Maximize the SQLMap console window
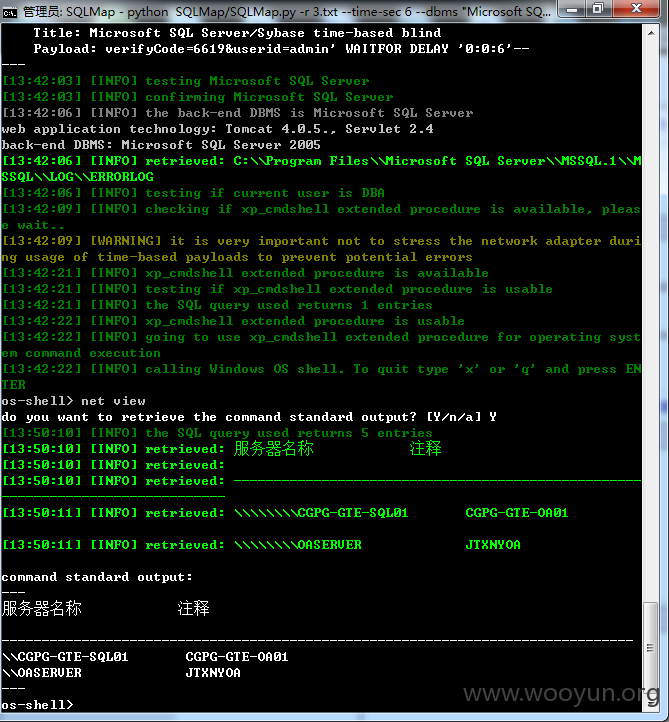 (598, 9)
